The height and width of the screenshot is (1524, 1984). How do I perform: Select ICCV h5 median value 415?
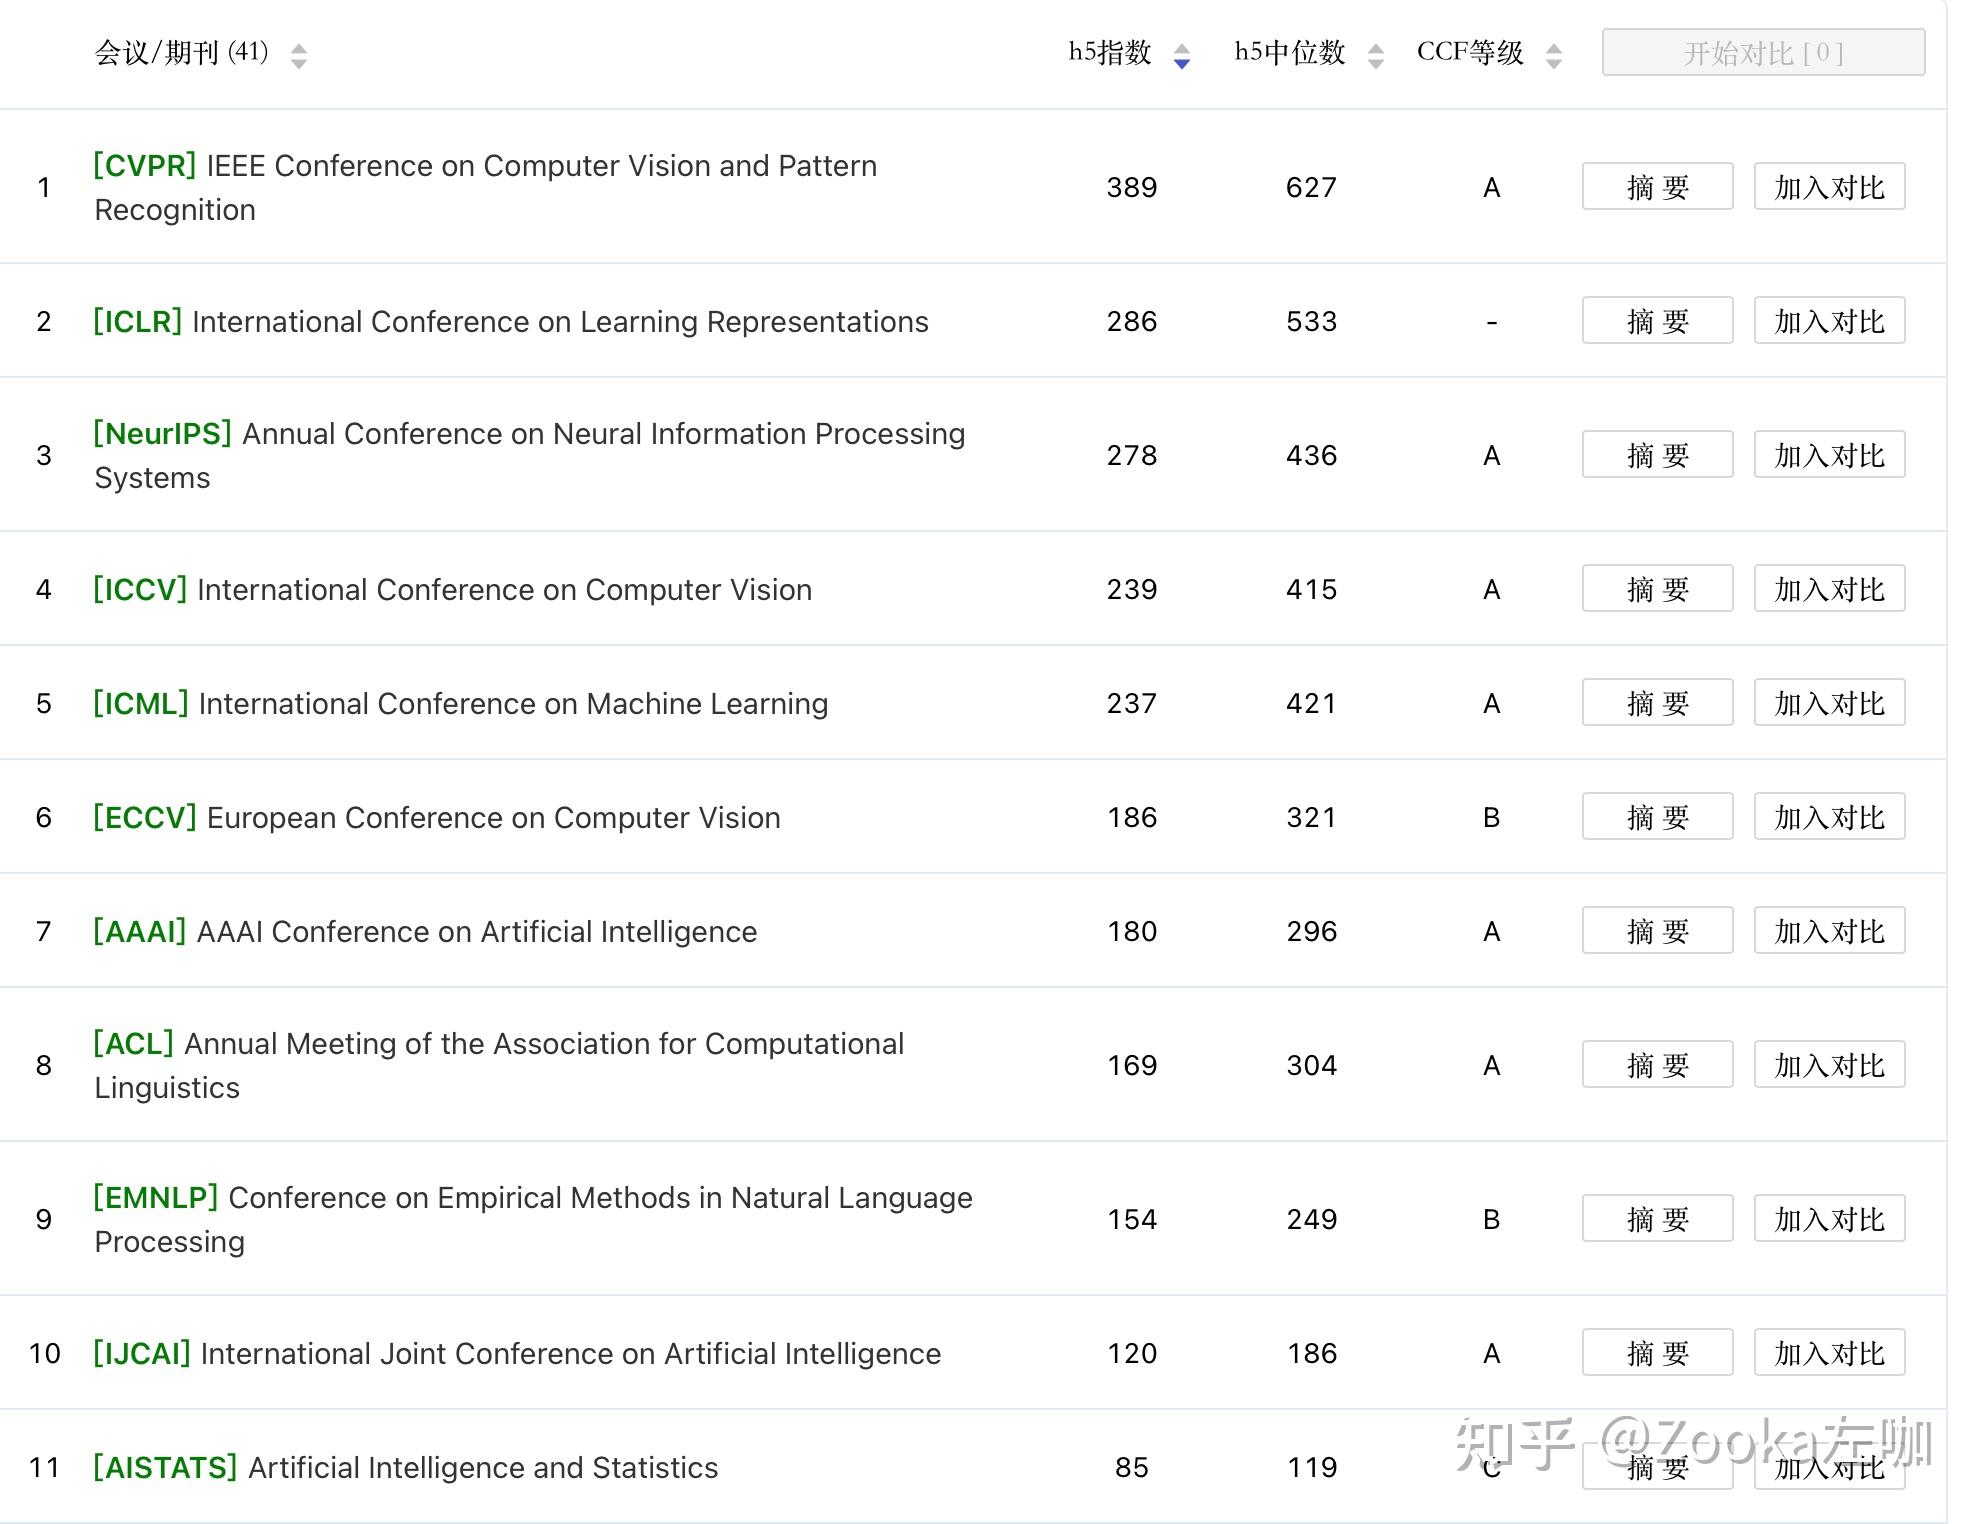click(1311, 590)
